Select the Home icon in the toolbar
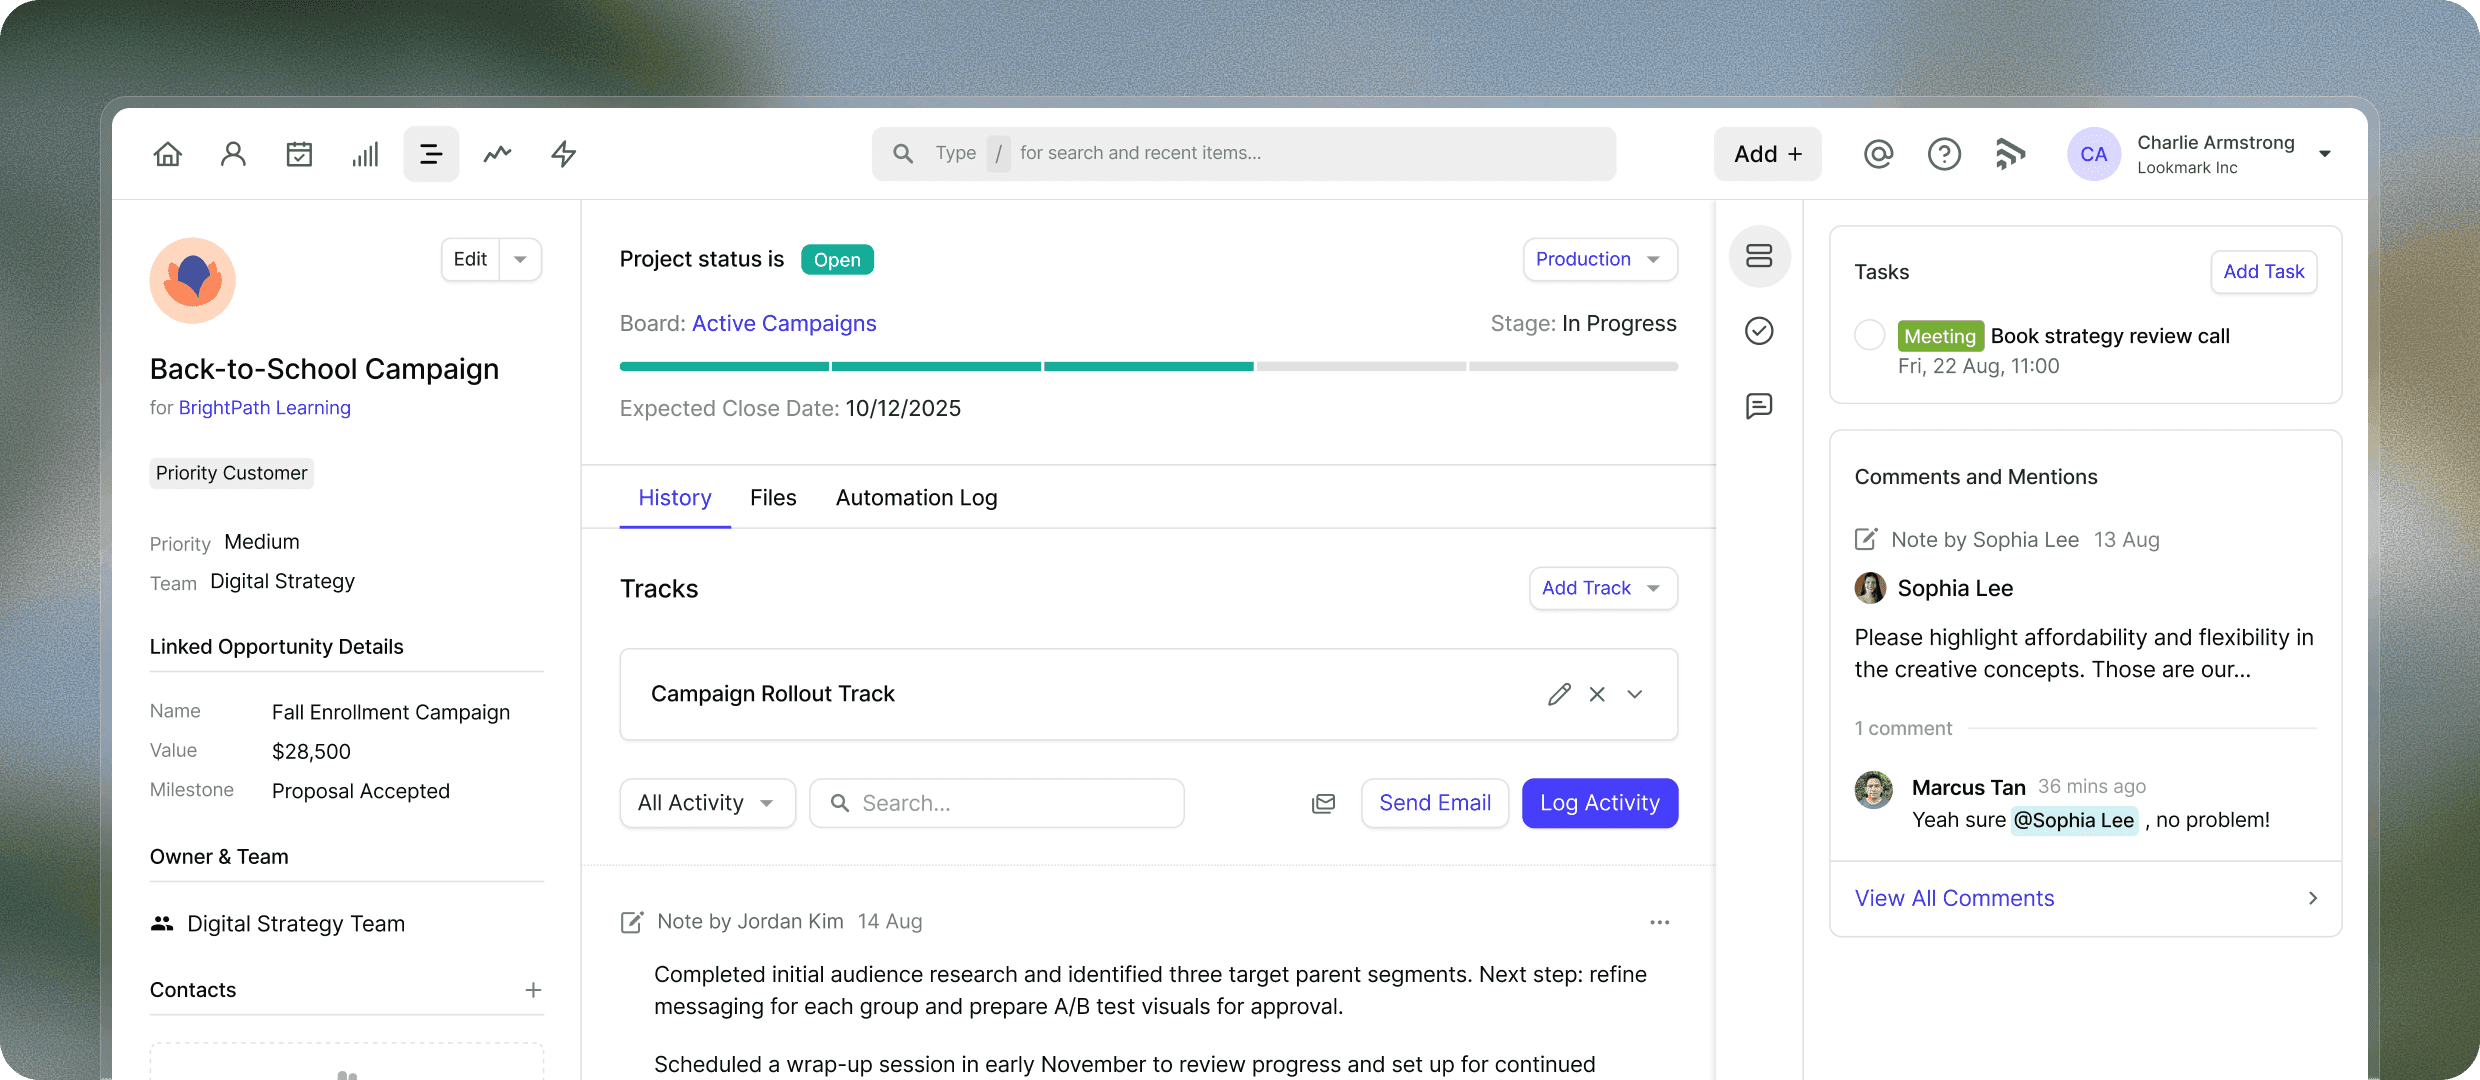This screenshot has height=1080, width=2480. pyautogui.click(x=167, y=153)
